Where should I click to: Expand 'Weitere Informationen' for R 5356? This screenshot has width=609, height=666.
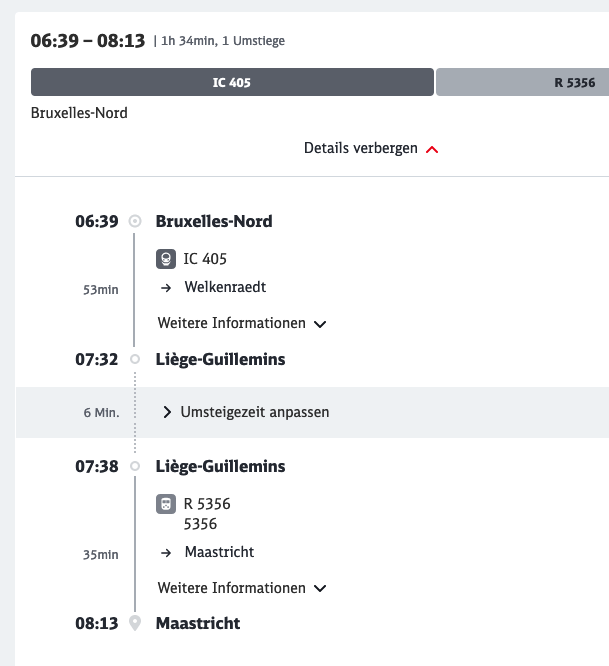point(242,588)
